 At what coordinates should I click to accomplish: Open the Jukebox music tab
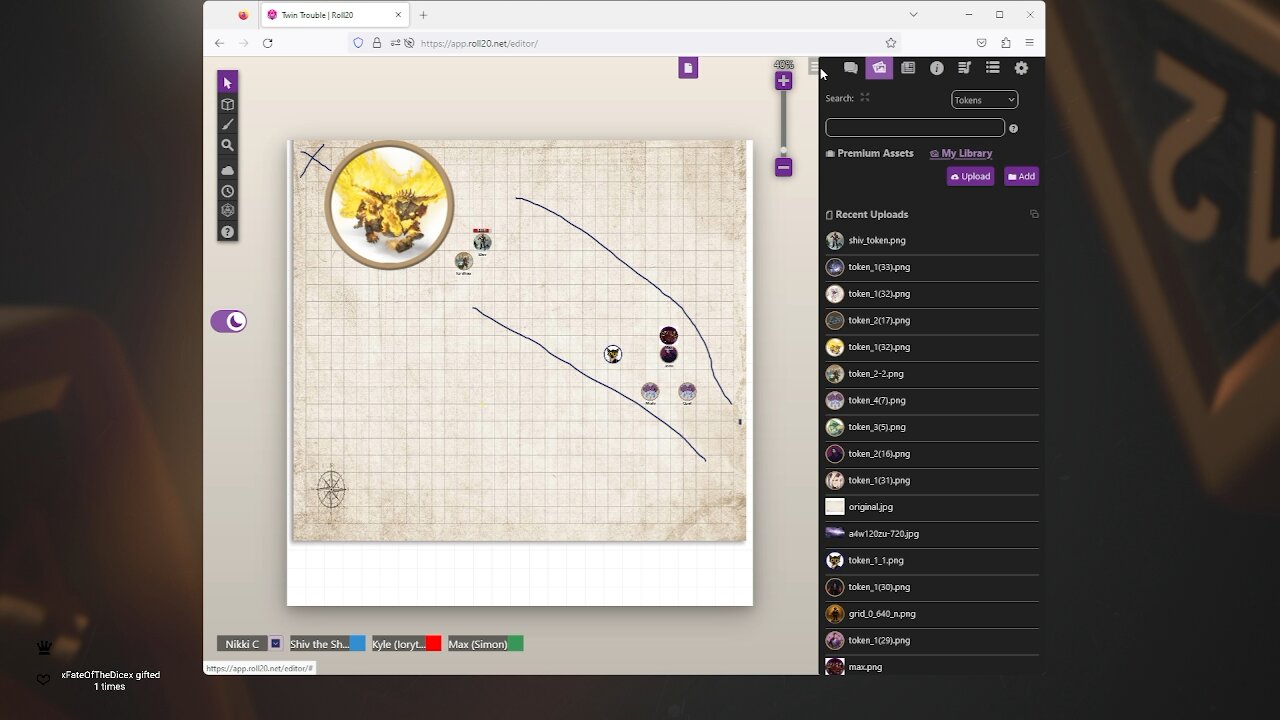(x=964, y=68)
